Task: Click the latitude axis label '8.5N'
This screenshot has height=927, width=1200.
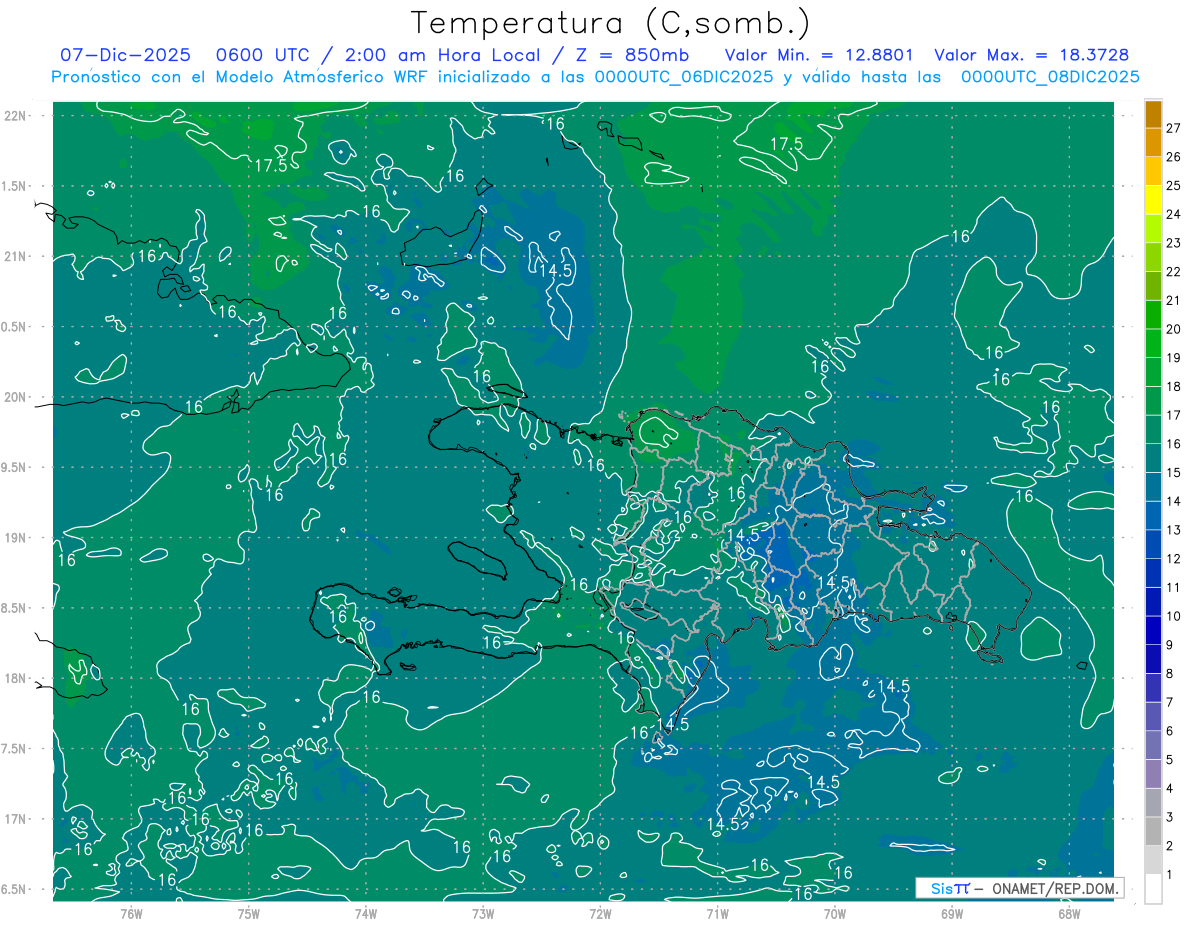Action: click(x=15, y=608)
